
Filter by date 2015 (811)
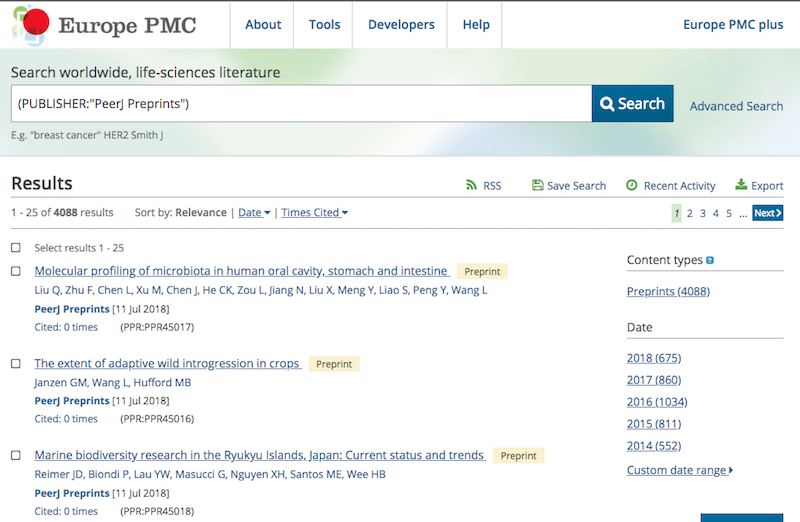click(x=654, y=424)
